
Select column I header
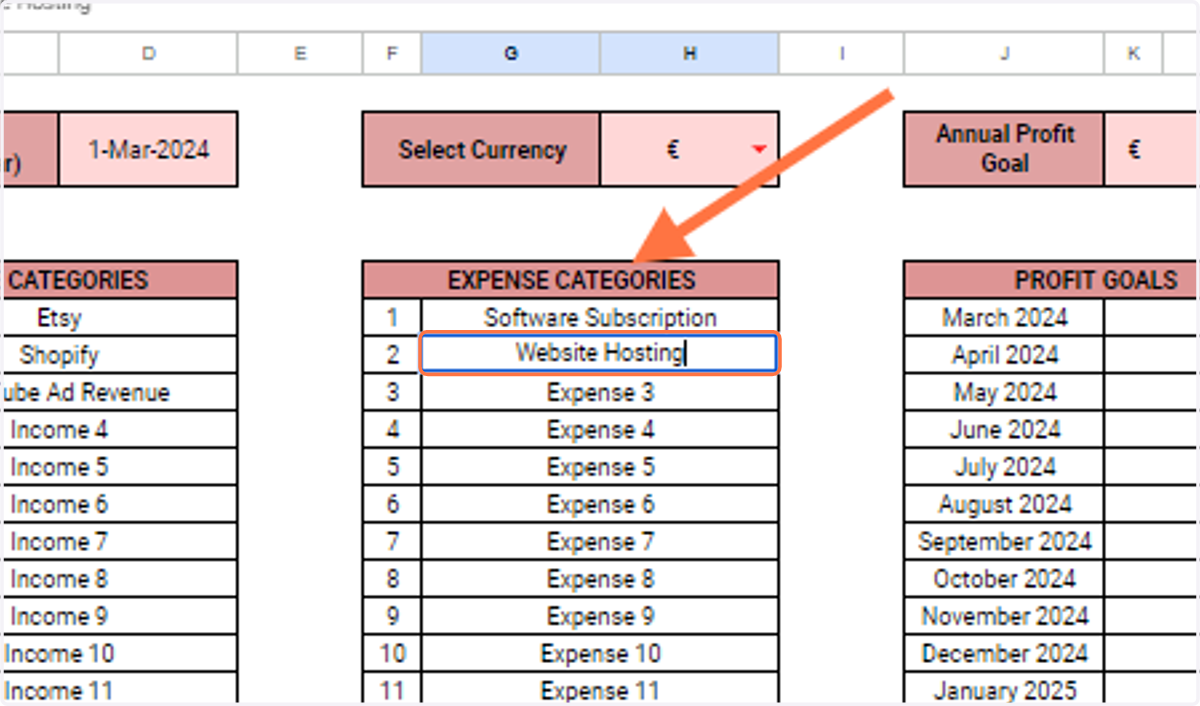[841, 54]
